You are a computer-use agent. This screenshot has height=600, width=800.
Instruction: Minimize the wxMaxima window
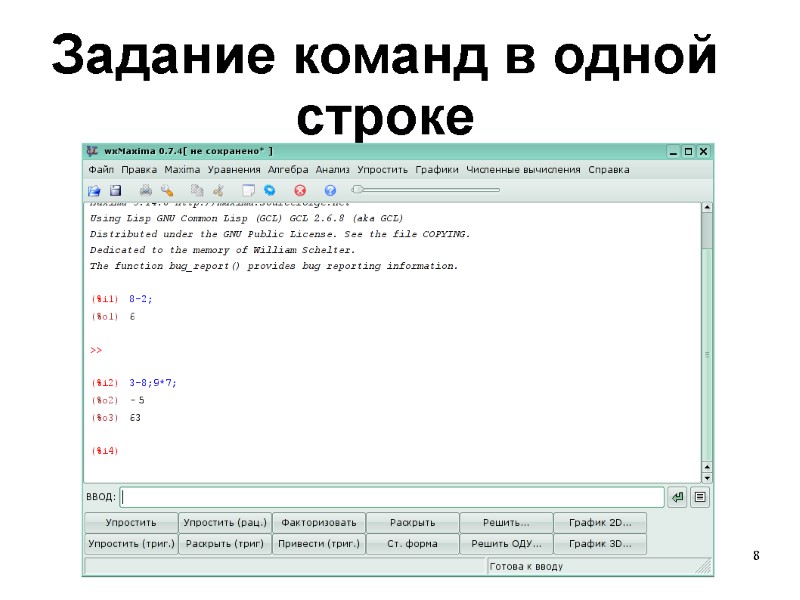(673, 152)
